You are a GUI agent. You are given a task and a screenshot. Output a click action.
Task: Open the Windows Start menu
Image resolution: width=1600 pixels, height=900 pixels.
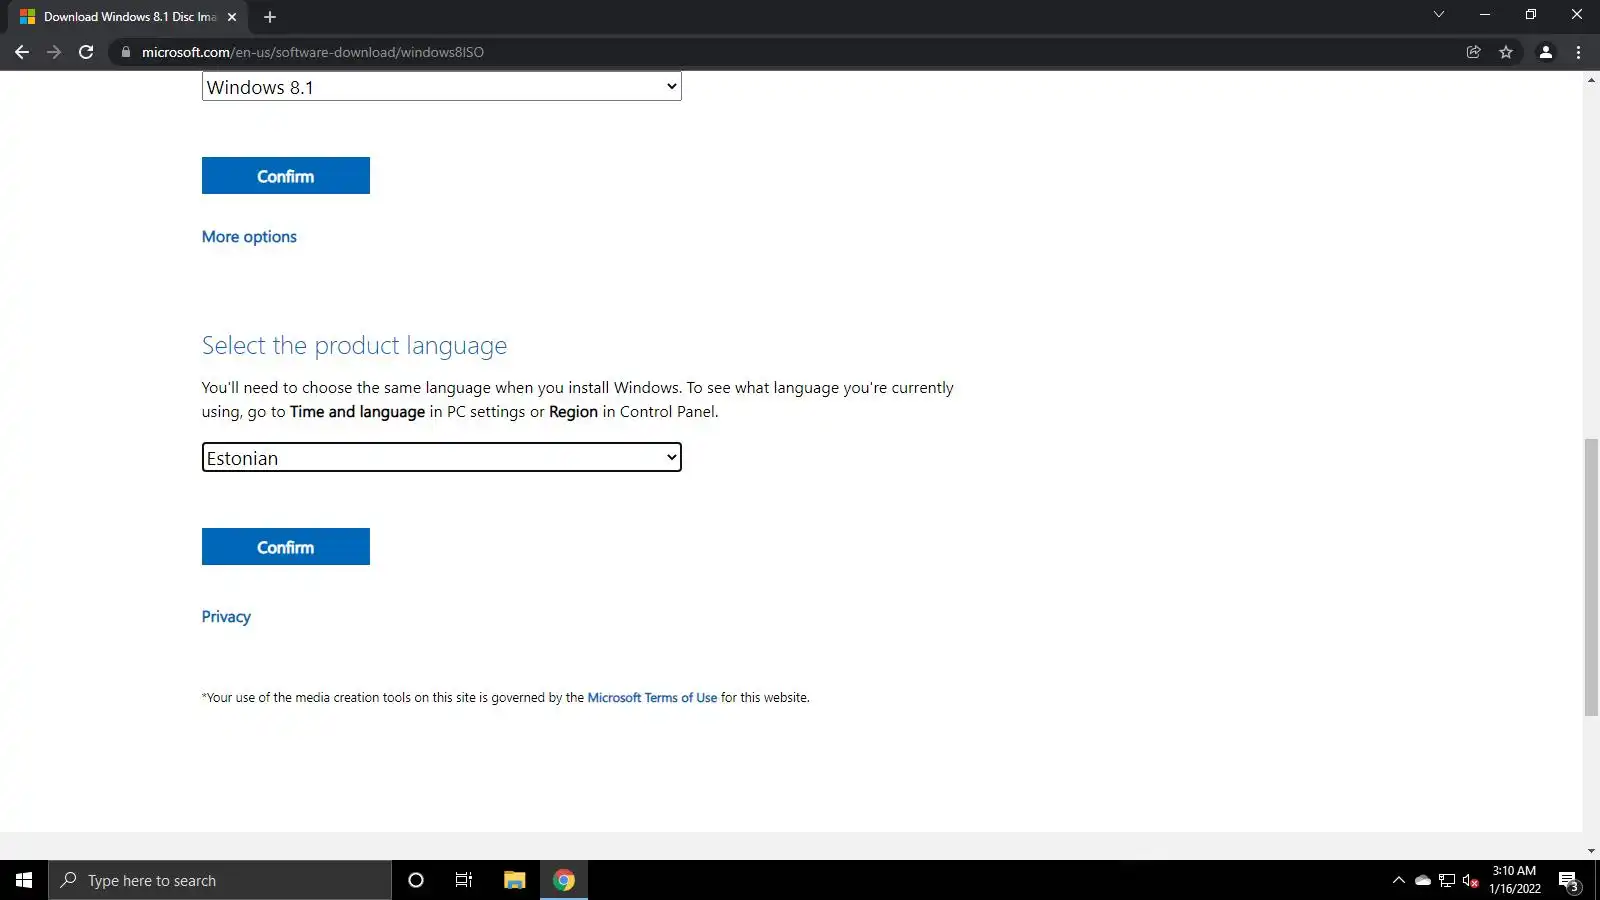click(24, 880)
